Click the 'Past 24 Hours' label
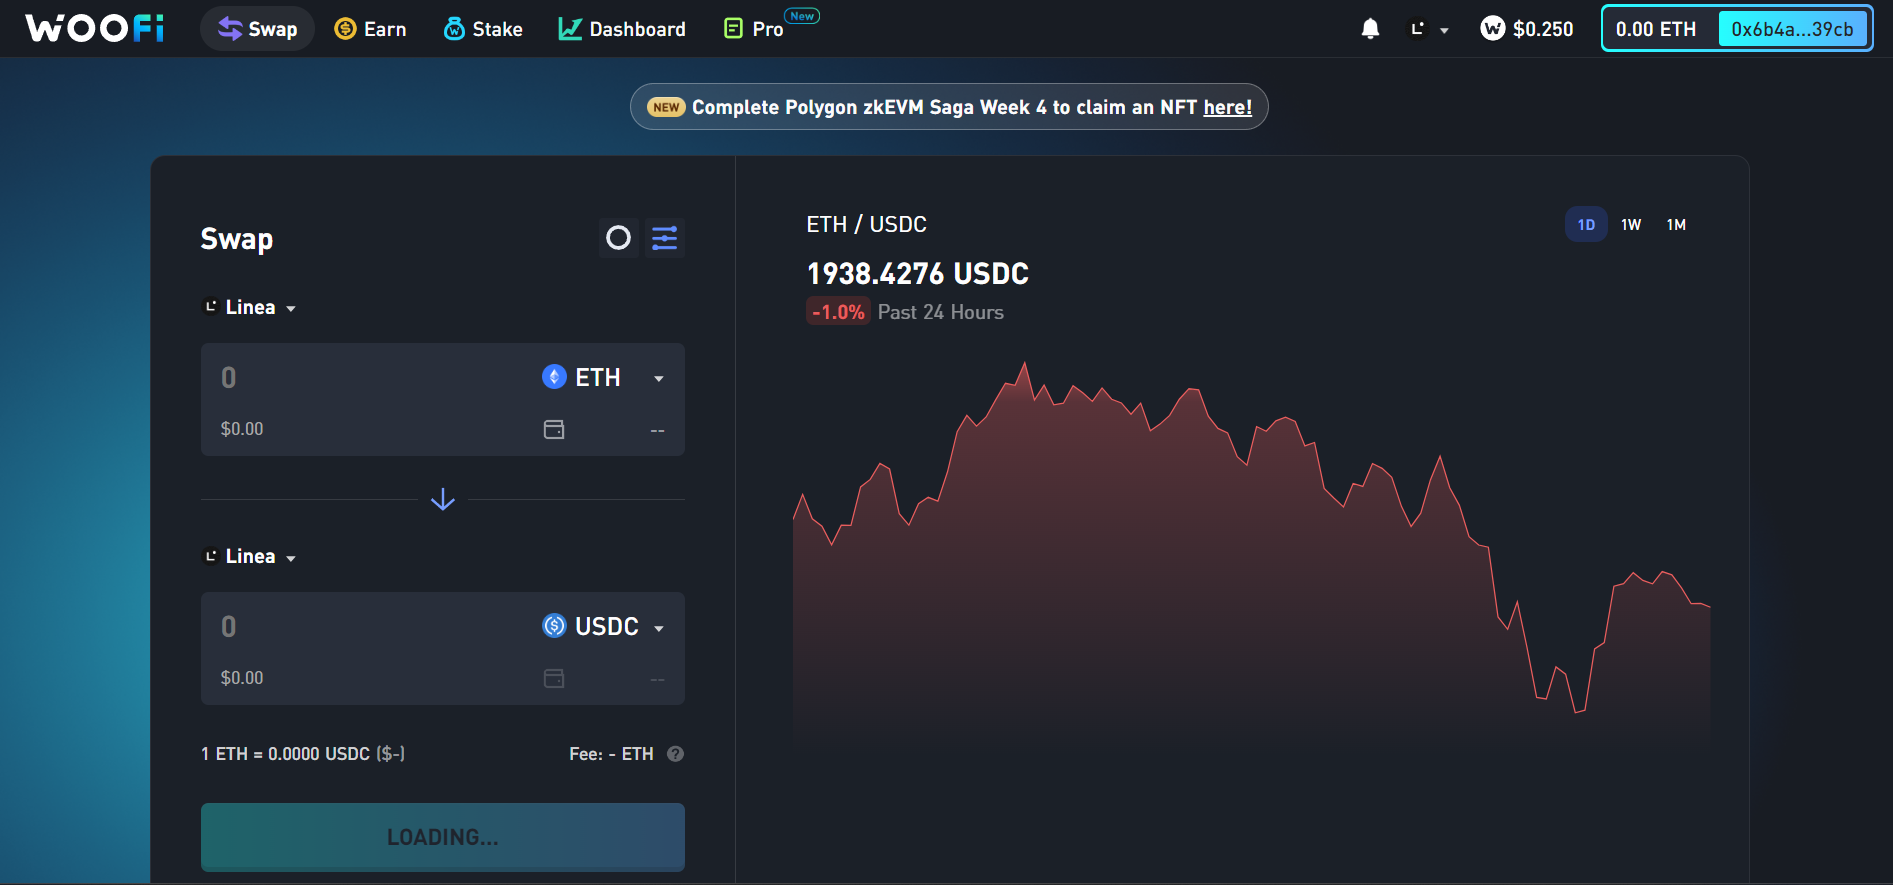 941,312
